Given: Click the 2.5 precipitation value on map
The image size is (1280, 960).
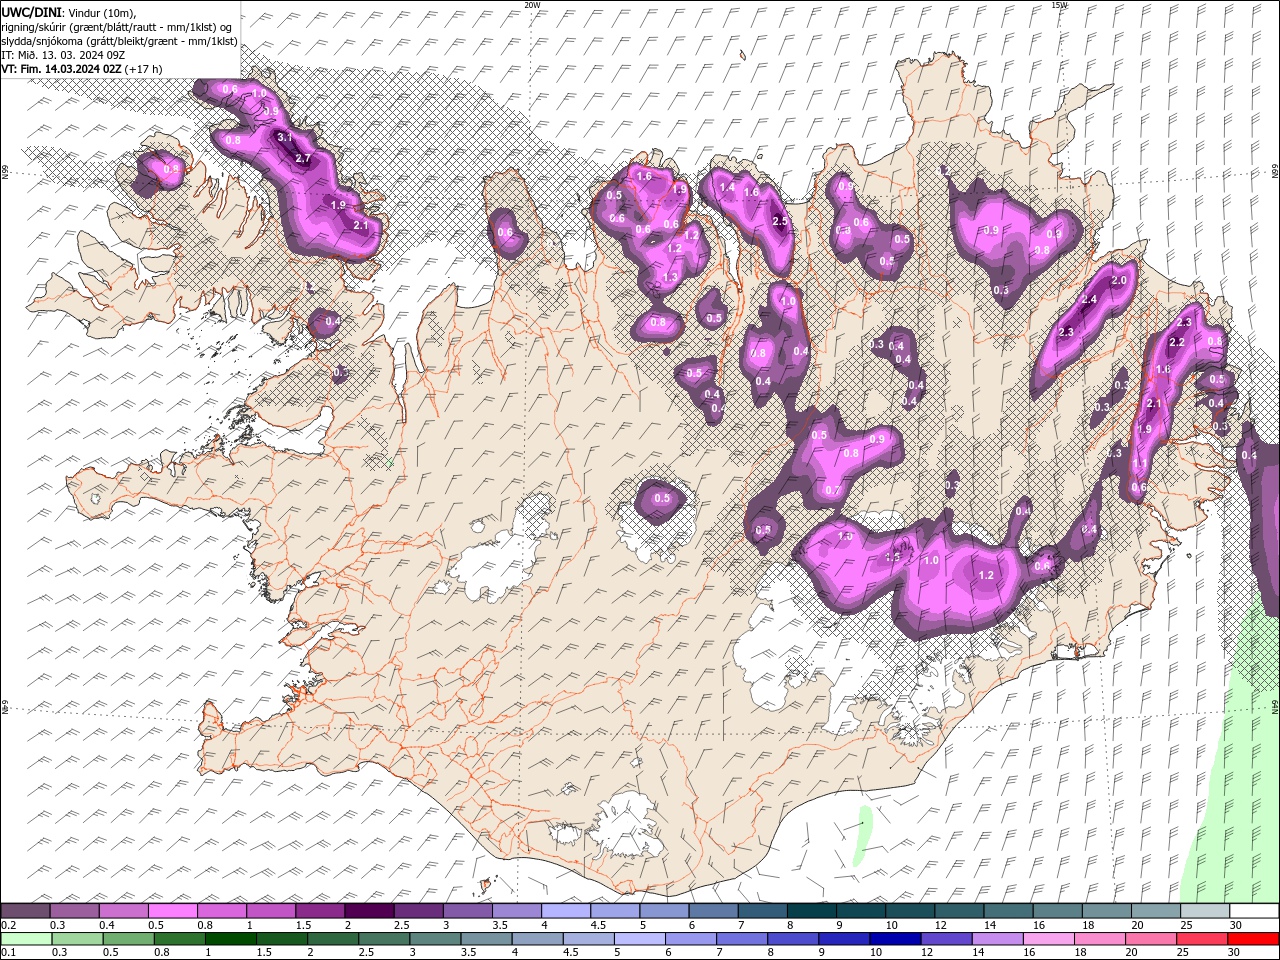Looking at the screenshot, I should click(x=781, y=222).
